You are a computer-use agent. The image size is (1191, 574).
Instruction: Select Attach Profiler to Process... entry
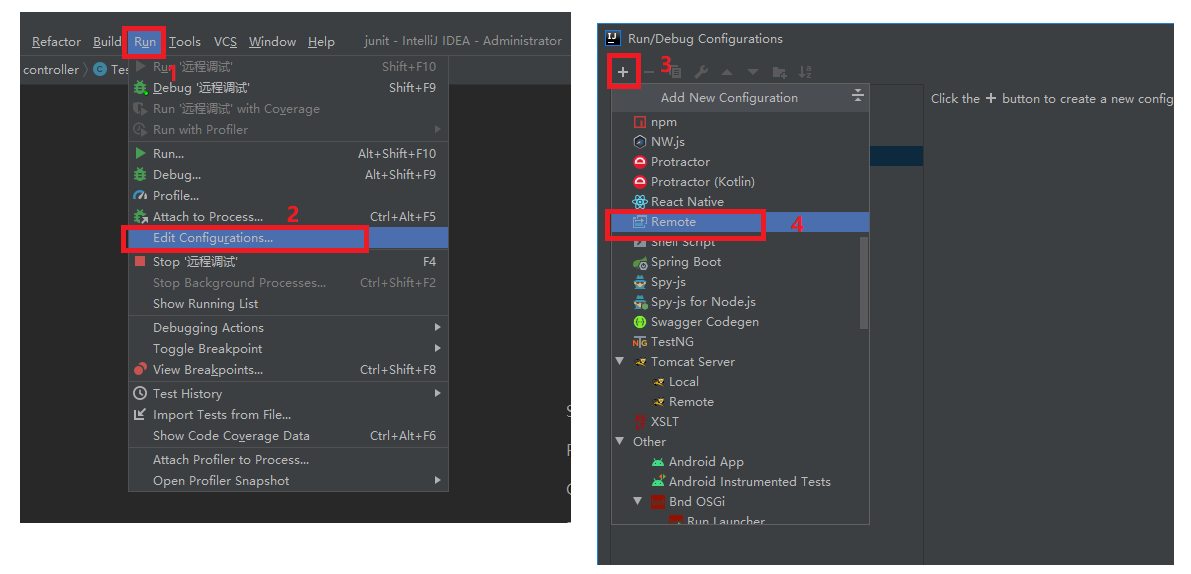click(289, 460)
